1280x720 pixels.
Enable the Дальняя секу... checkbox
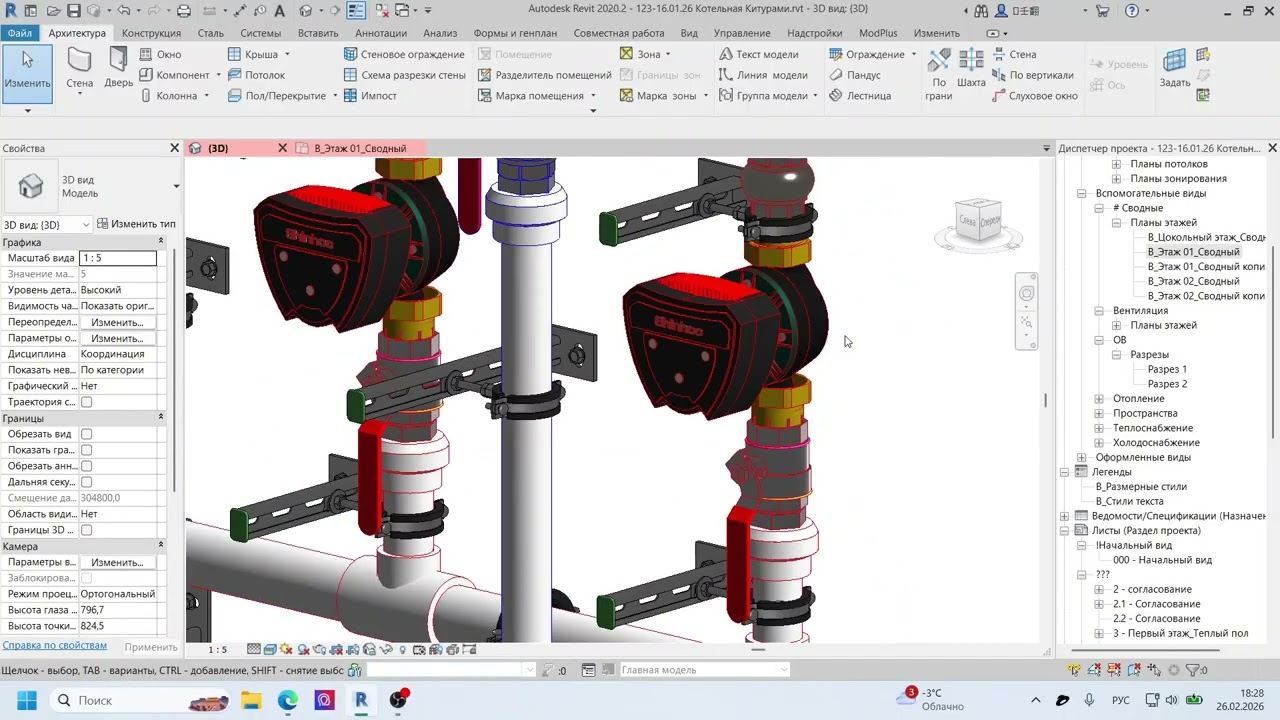click(x=86, y=482)
